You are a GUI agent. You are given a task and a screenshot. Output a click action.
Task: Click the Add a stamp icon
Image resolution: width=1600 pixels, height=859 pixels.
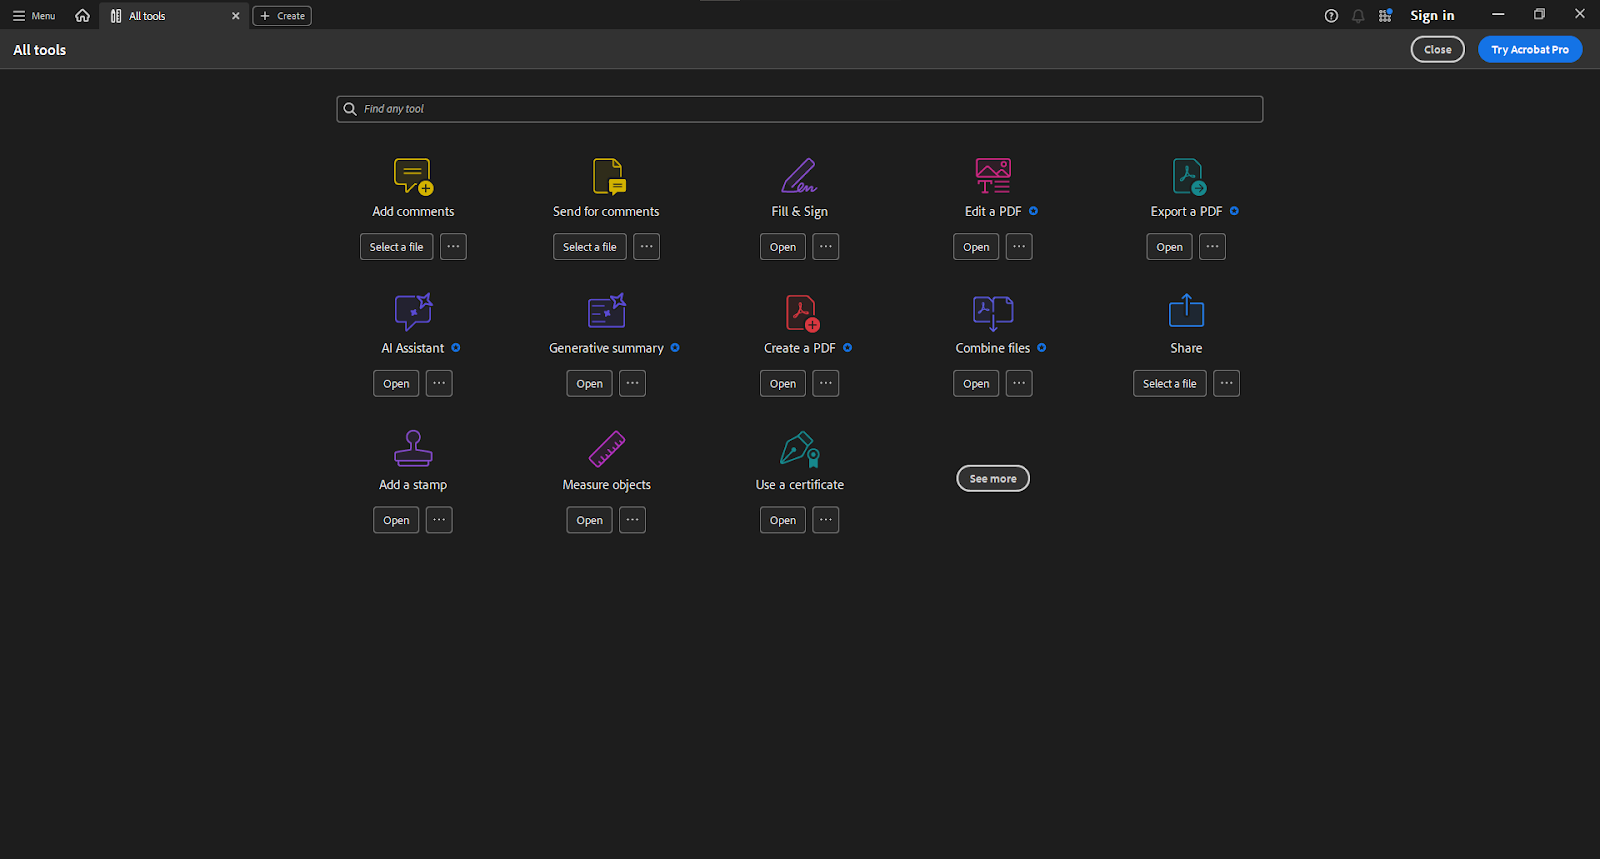[x=413, y=449]
